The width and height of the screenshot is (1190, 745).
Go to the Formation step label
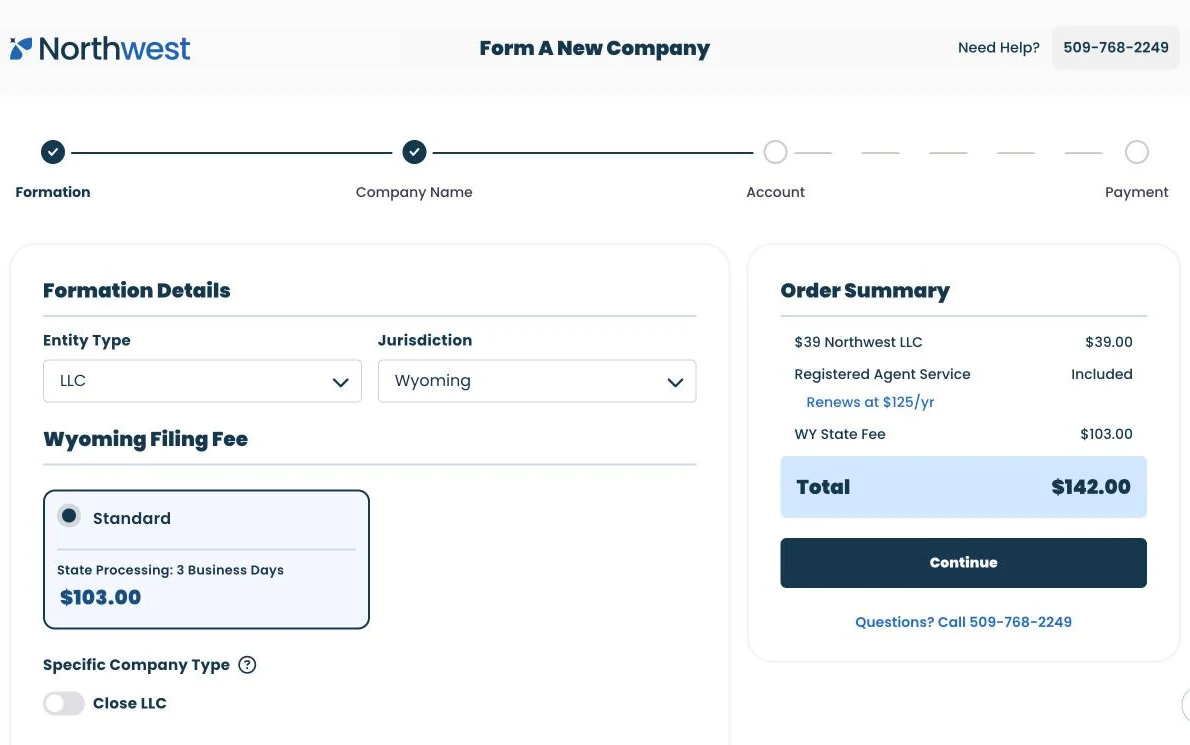(53, 192)
